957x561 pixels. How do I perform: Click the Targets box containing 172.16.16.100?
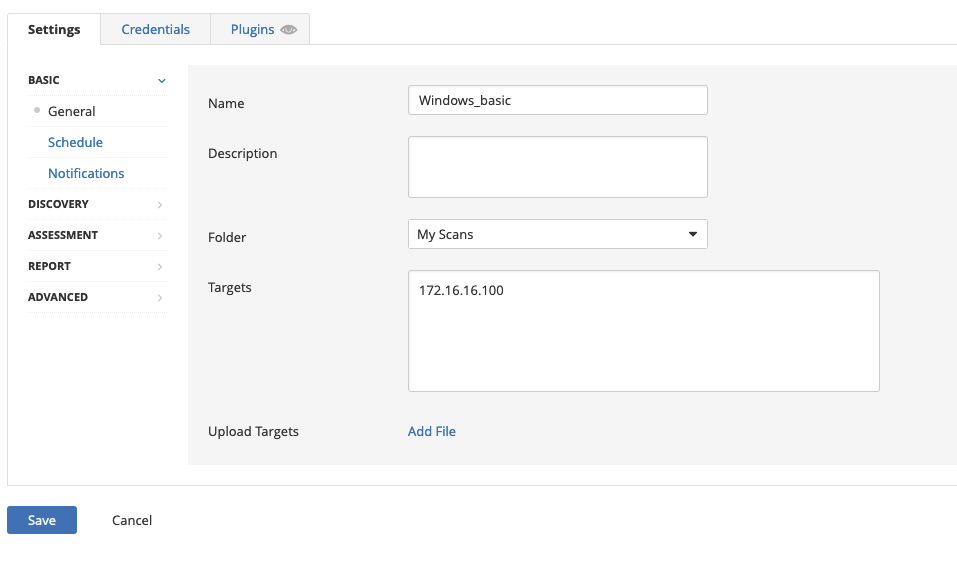point(644,331)
